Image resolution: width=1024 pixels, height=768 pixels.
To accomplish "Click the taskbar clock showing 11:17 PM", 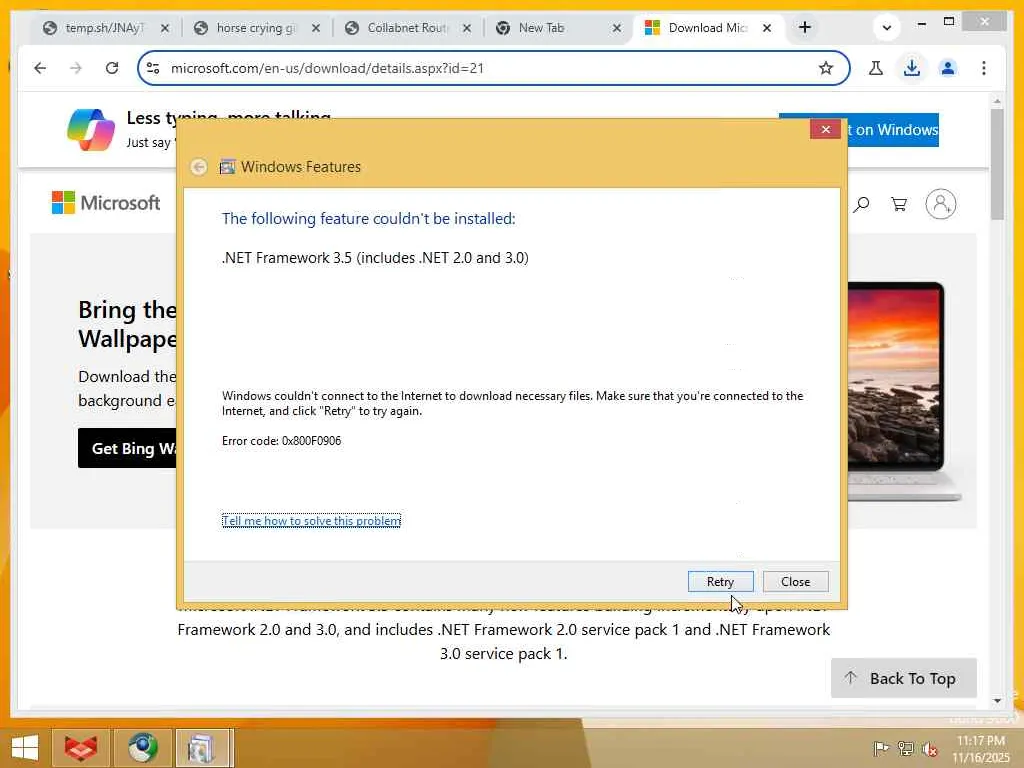I will (x=980, y=749).
